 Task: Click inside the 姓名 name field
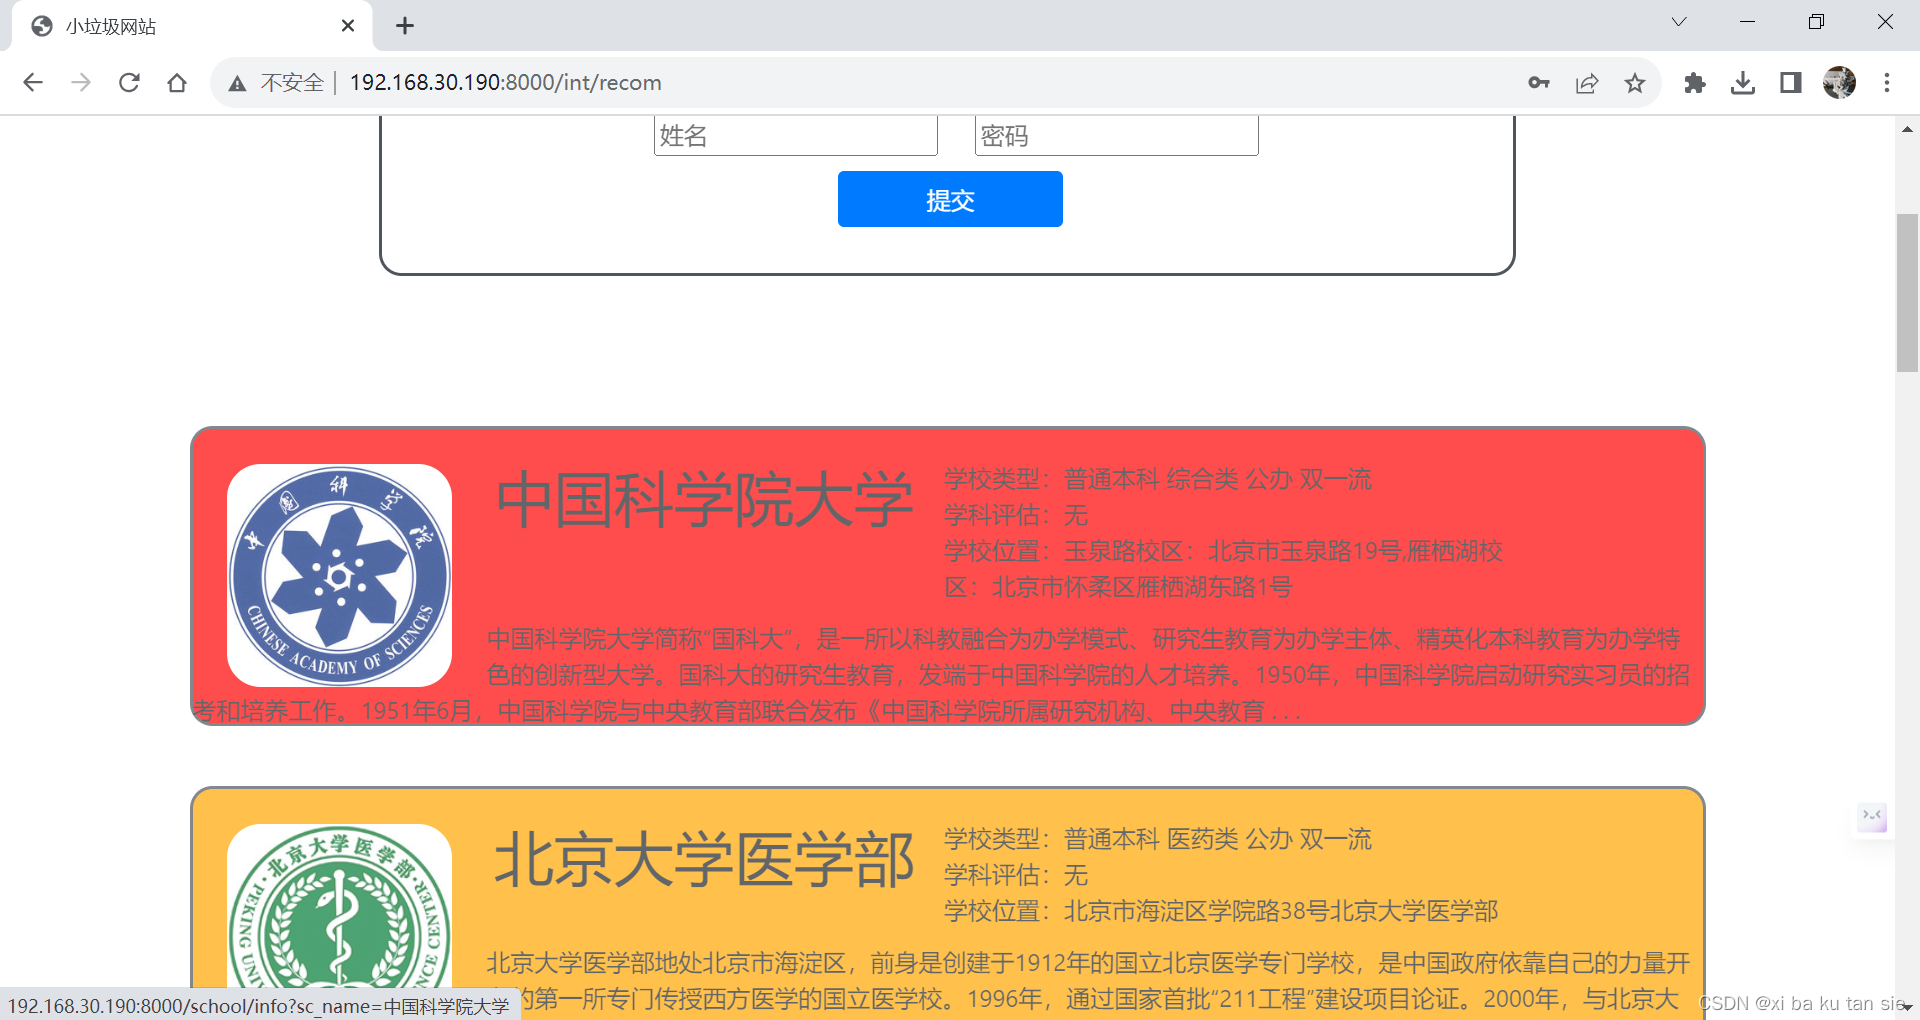pos(795,135)
